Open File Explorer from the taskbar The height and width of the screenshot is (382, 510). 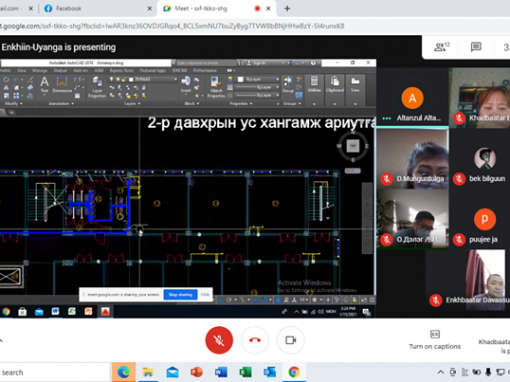(148, 372)
